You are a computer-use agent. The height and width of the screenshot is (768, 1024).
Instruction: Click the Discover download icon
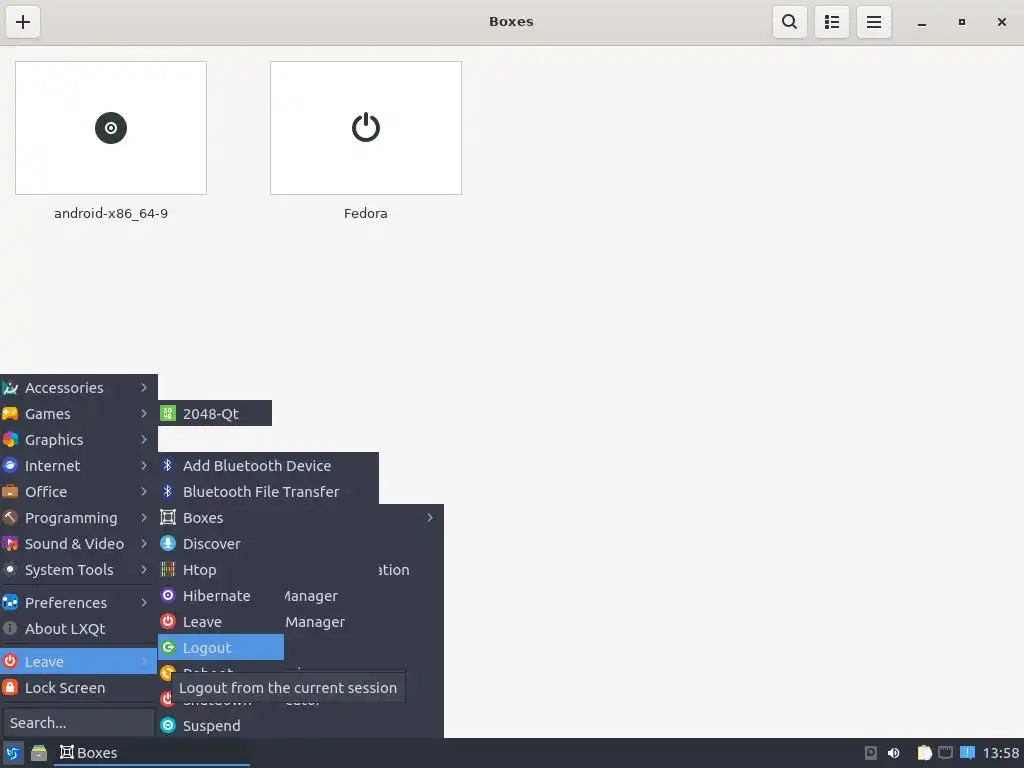tap(168, 543)
